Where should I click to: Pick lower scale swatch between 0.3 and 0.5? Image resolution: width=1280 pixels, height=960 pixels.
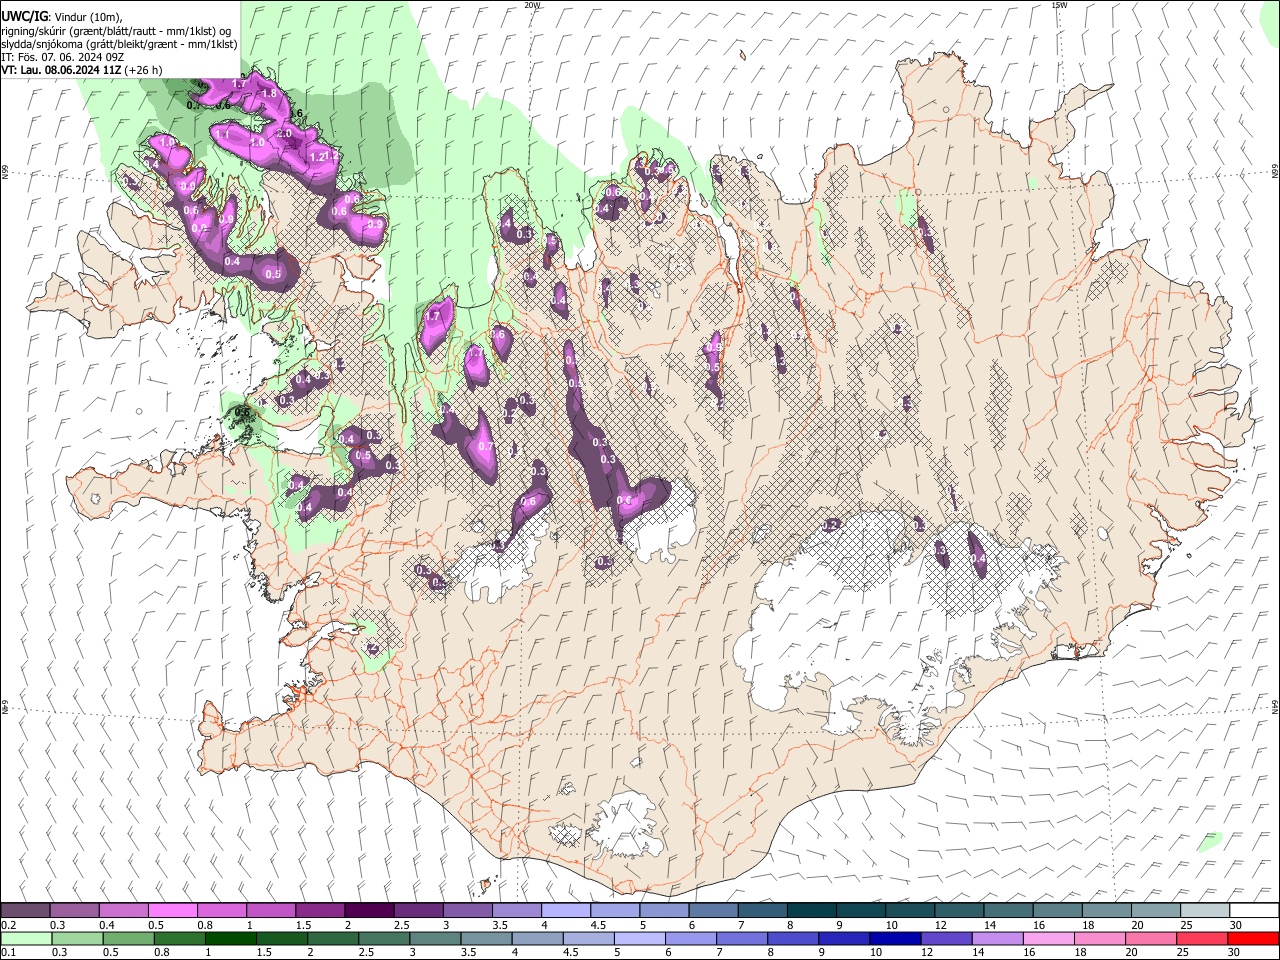(79, 938)
